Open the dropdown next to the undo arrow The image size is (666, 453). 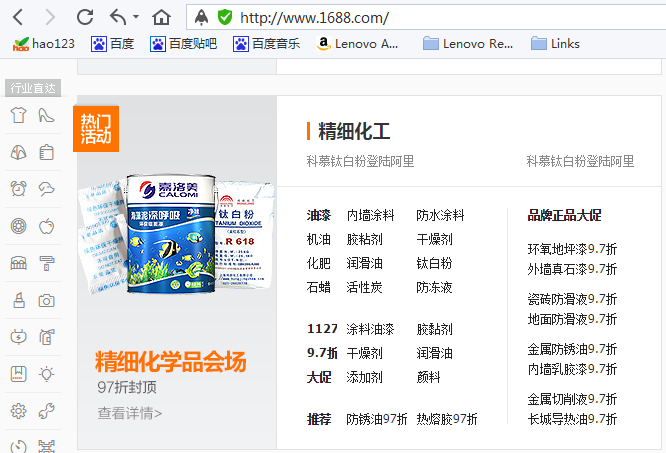click(136, 17)
